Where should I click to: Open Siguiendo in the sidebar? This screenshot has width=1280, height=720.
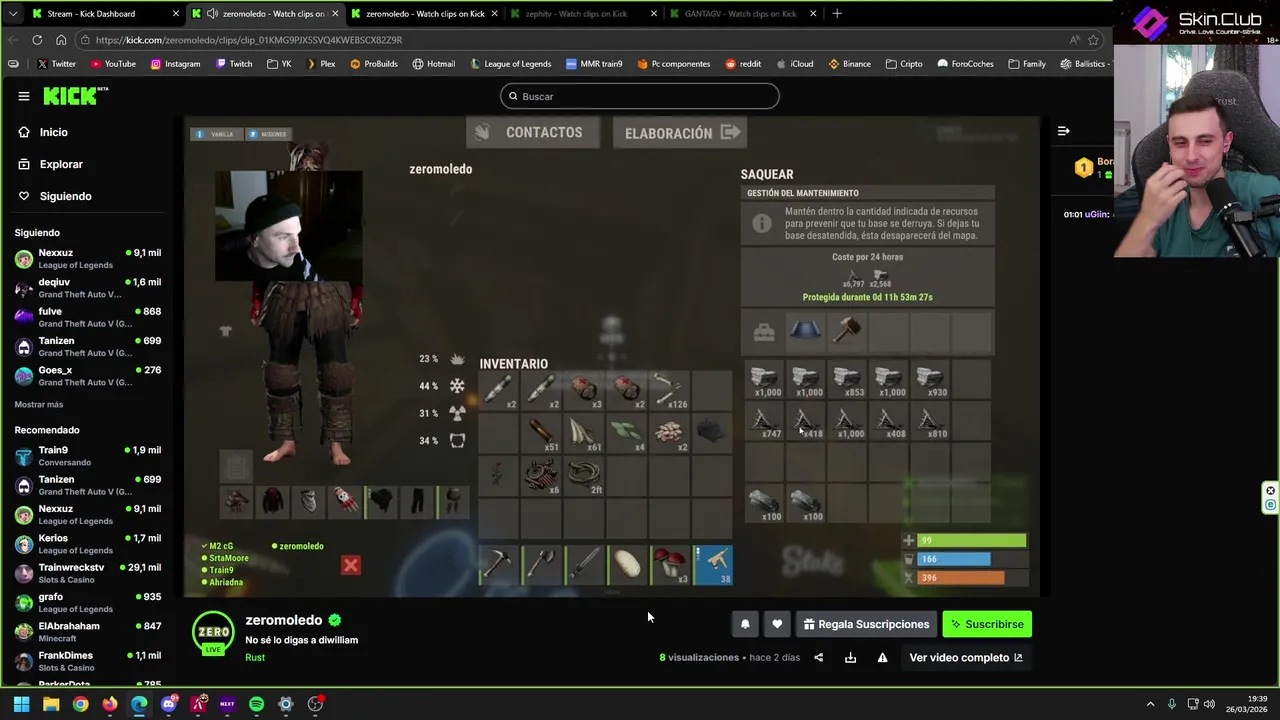pyautogui.click(x=65, y=196)
